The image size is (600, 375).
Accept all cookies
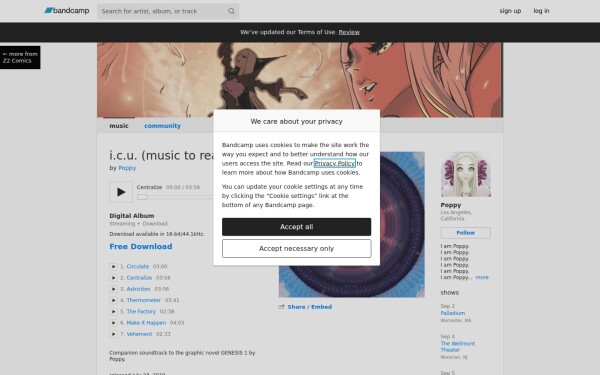(x=297, y=227)
